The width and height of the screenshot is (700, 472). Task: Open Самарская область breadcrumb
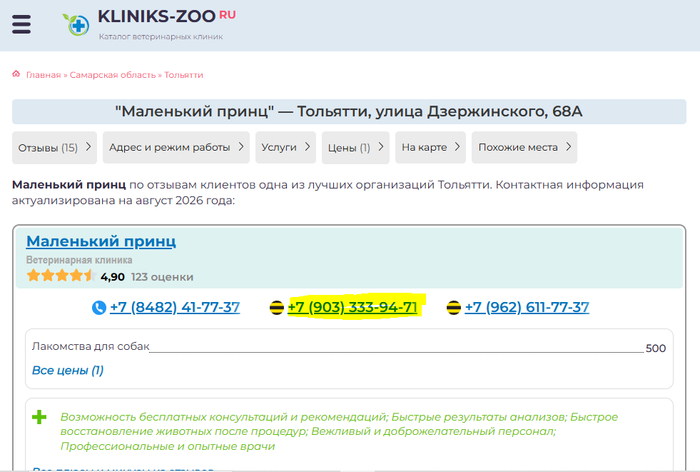(x=112, y=75)
